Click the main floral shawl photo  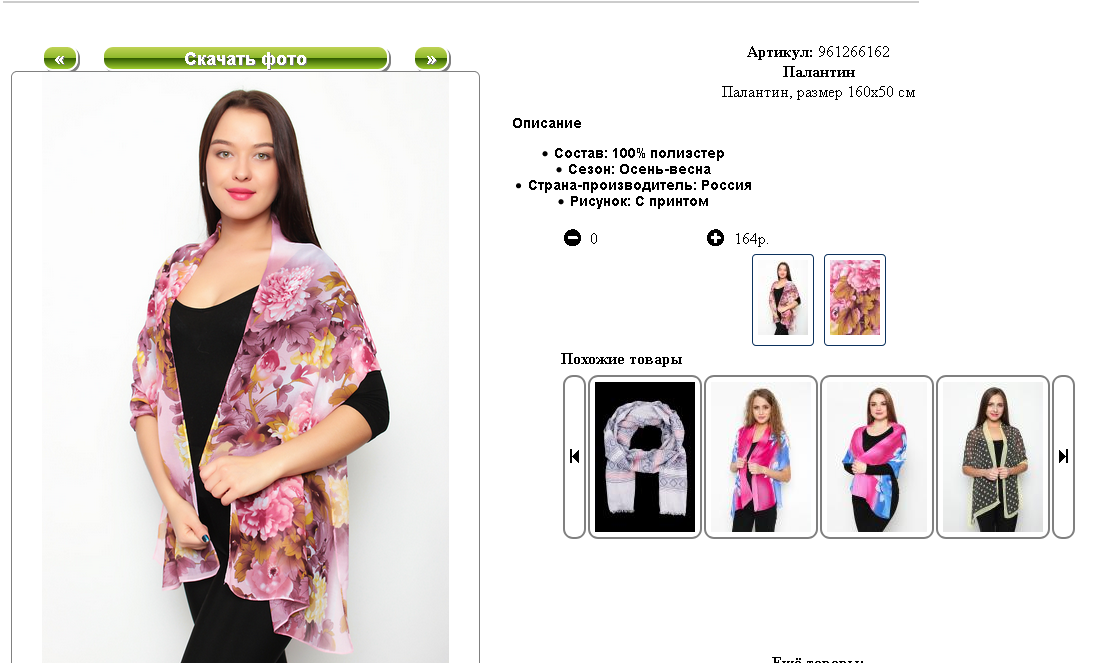[246, 369]
